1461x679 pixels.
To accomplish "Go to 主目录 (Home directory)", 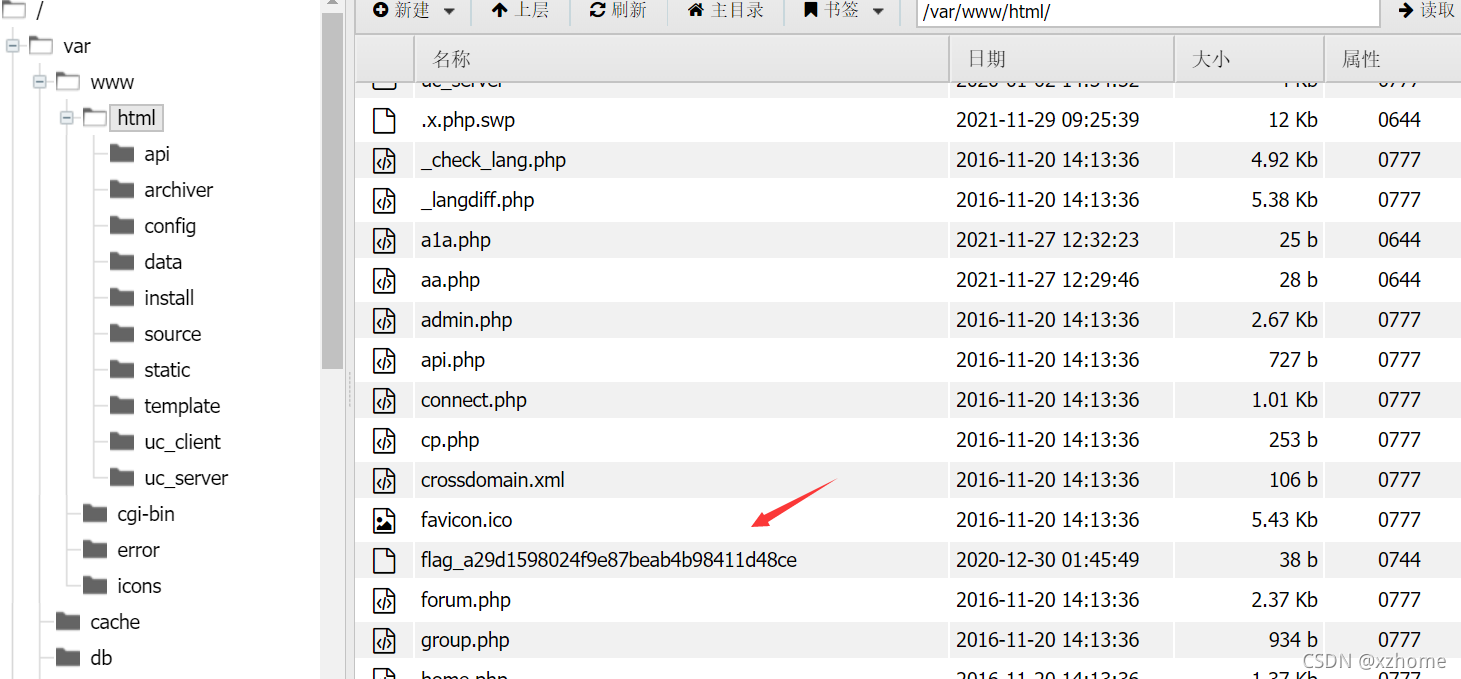I will pos(726,11).
